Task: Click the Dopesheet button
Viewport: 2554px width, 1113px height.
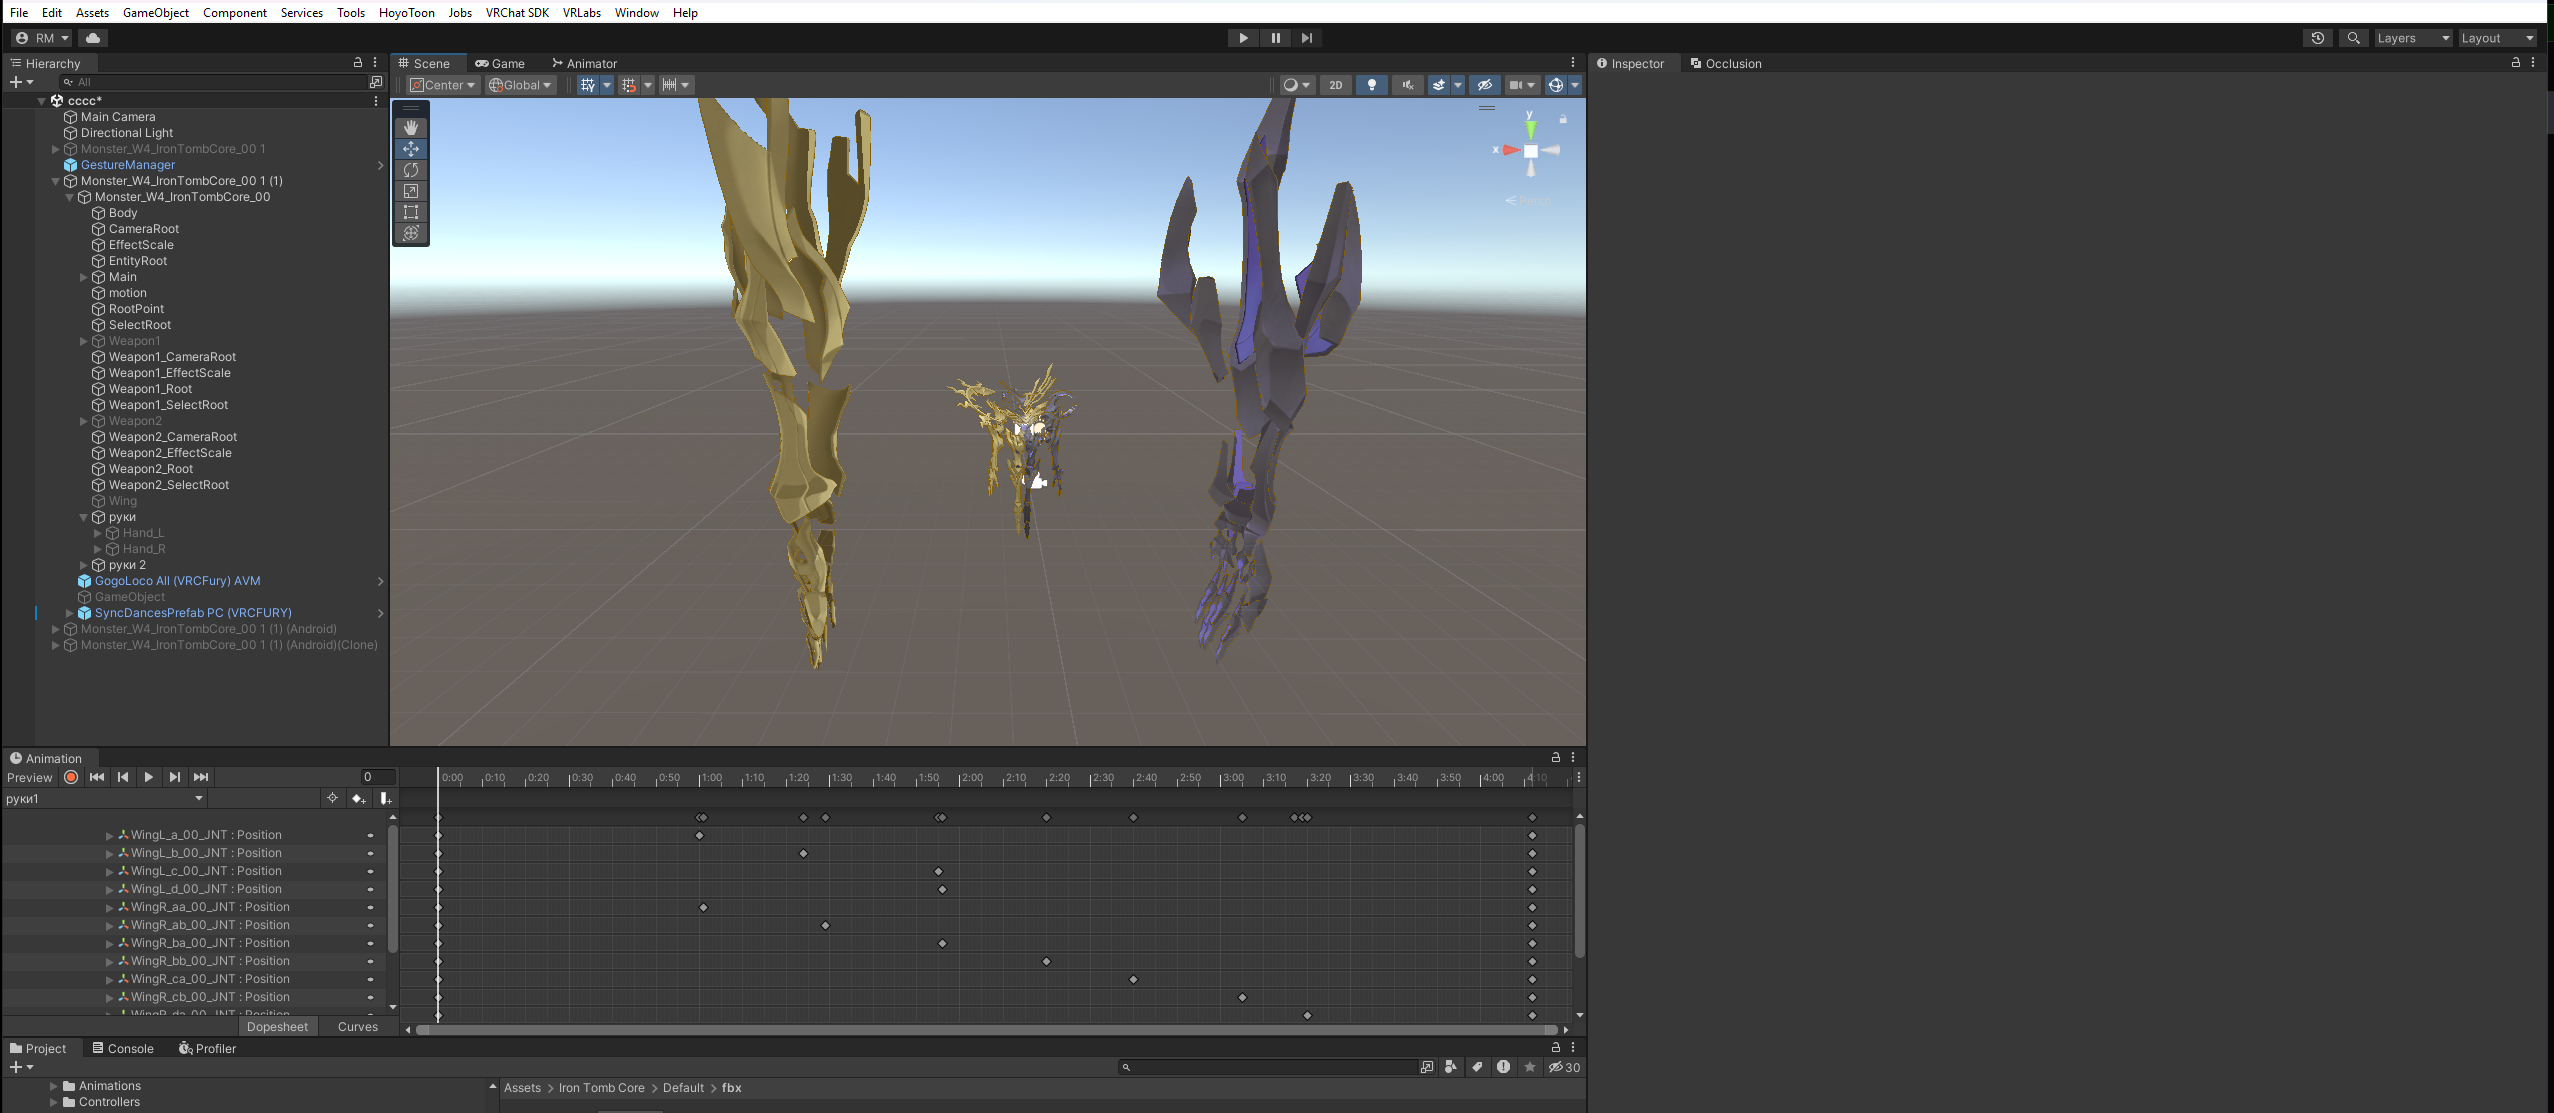Action: (277, 1027)
